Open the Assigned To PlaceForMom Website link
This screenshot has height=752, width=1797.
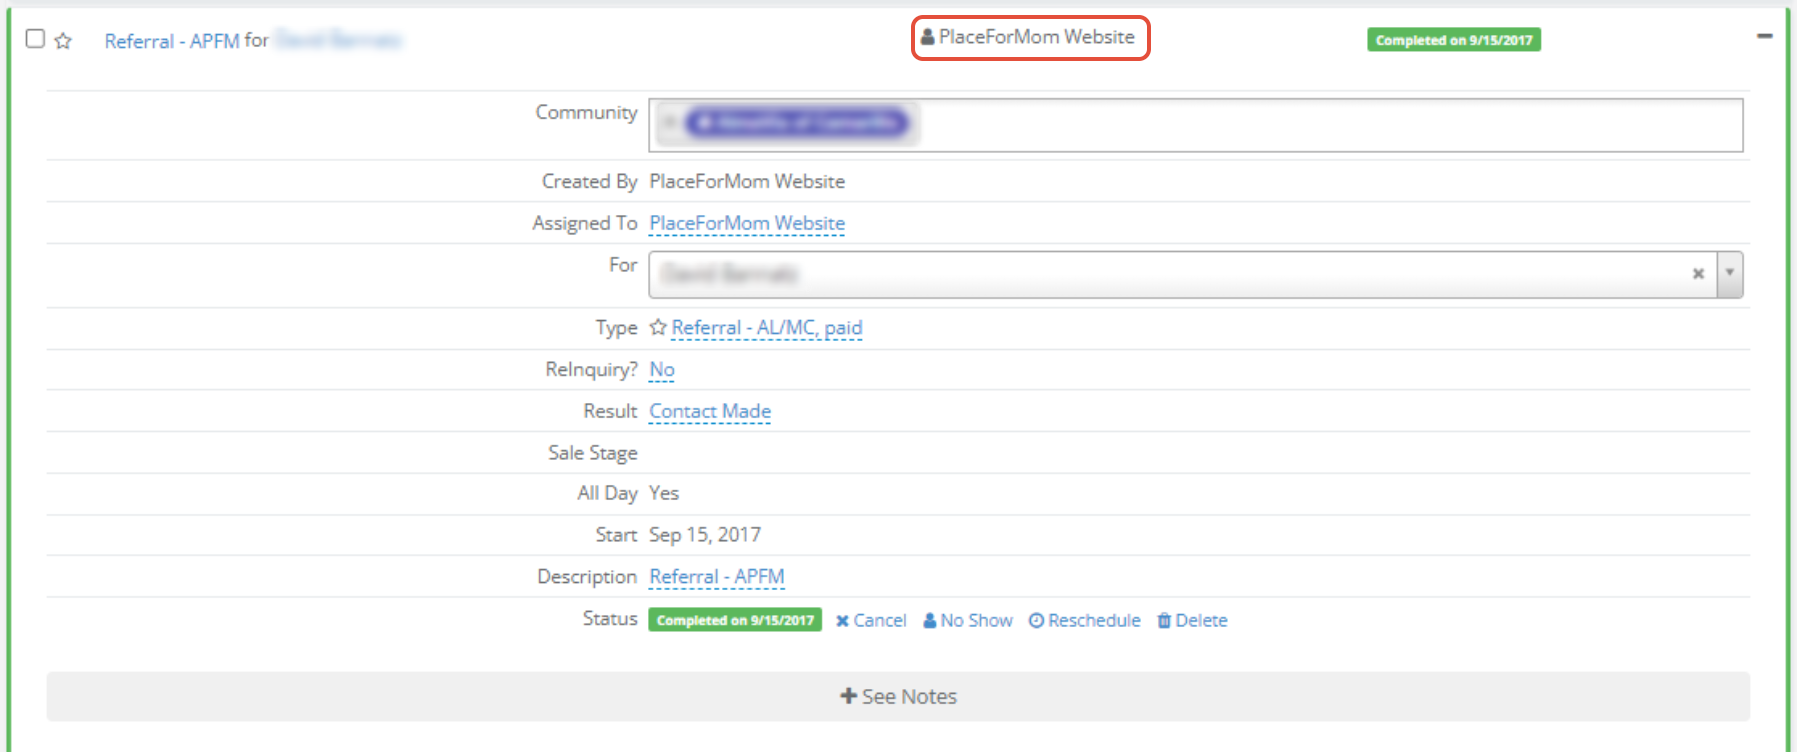point(747,223)
